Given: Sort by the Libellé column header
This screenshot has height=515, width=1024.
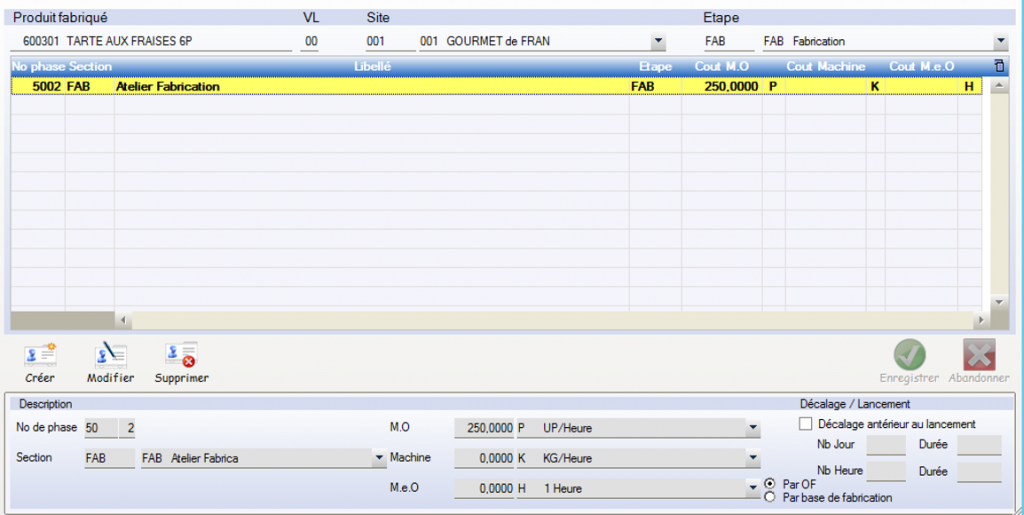Looking at the screenshot, I should (372, 66).
